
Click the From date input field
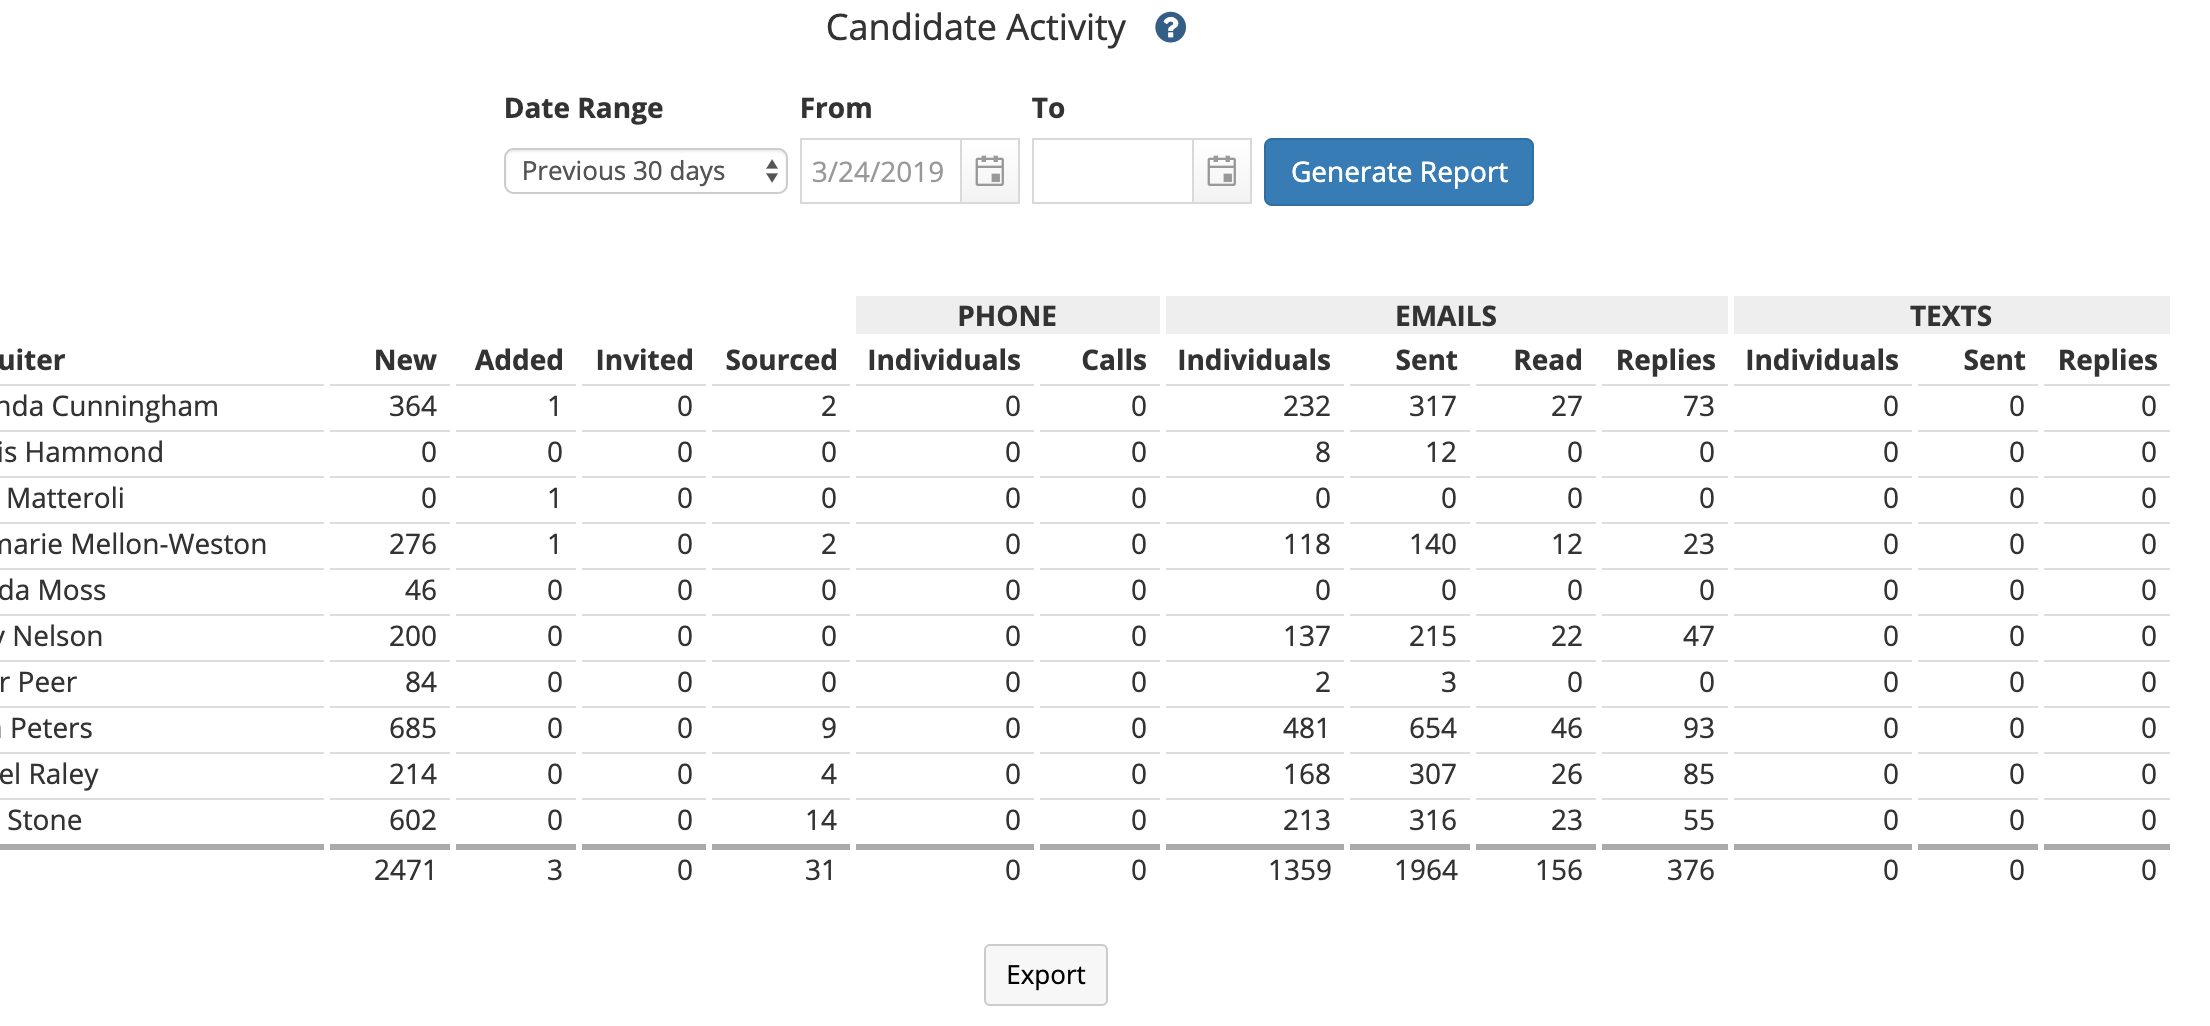tap(880, 171)
